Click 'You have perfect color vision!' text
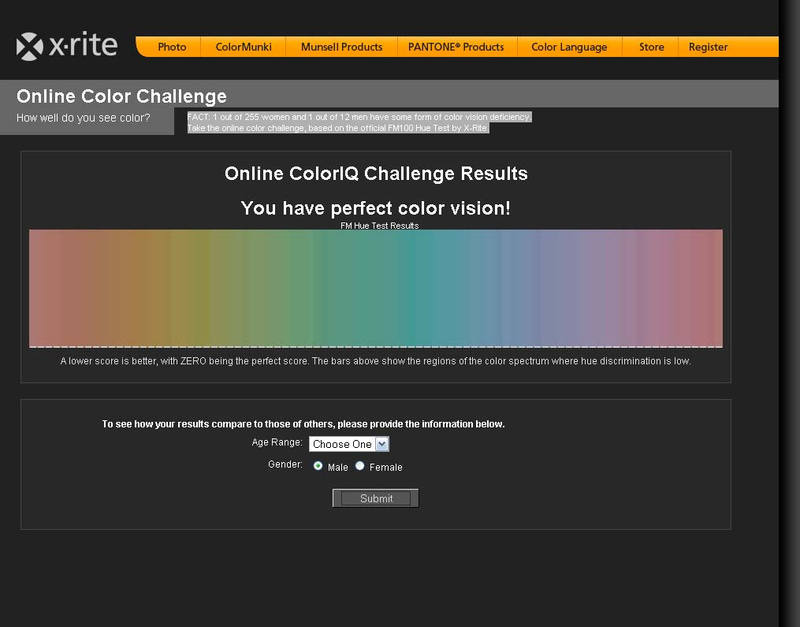 click(376, 208)
